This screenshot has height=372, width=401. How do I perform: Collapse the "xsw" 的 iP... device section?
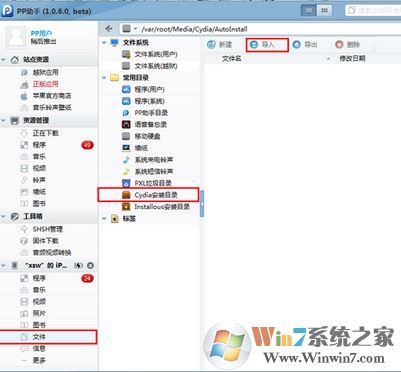(x=4, y=266)
